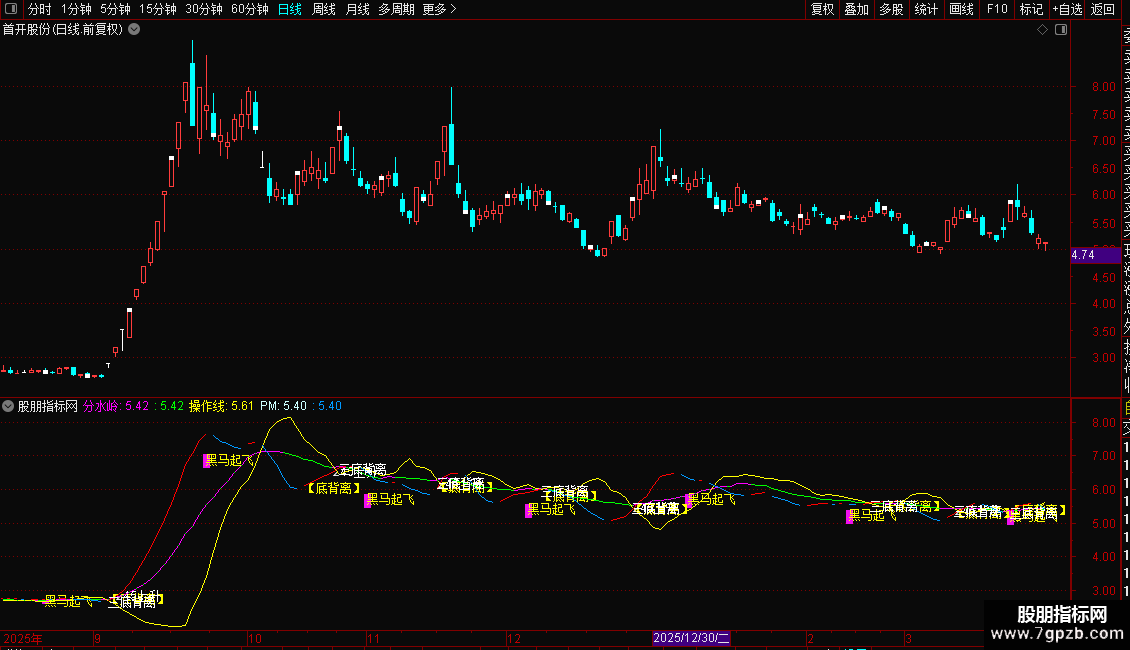This screenshot has width=1130, height=650.
Task: Switch to 5分钟 period
Action: pyautogui.click(x=114, y=9)
